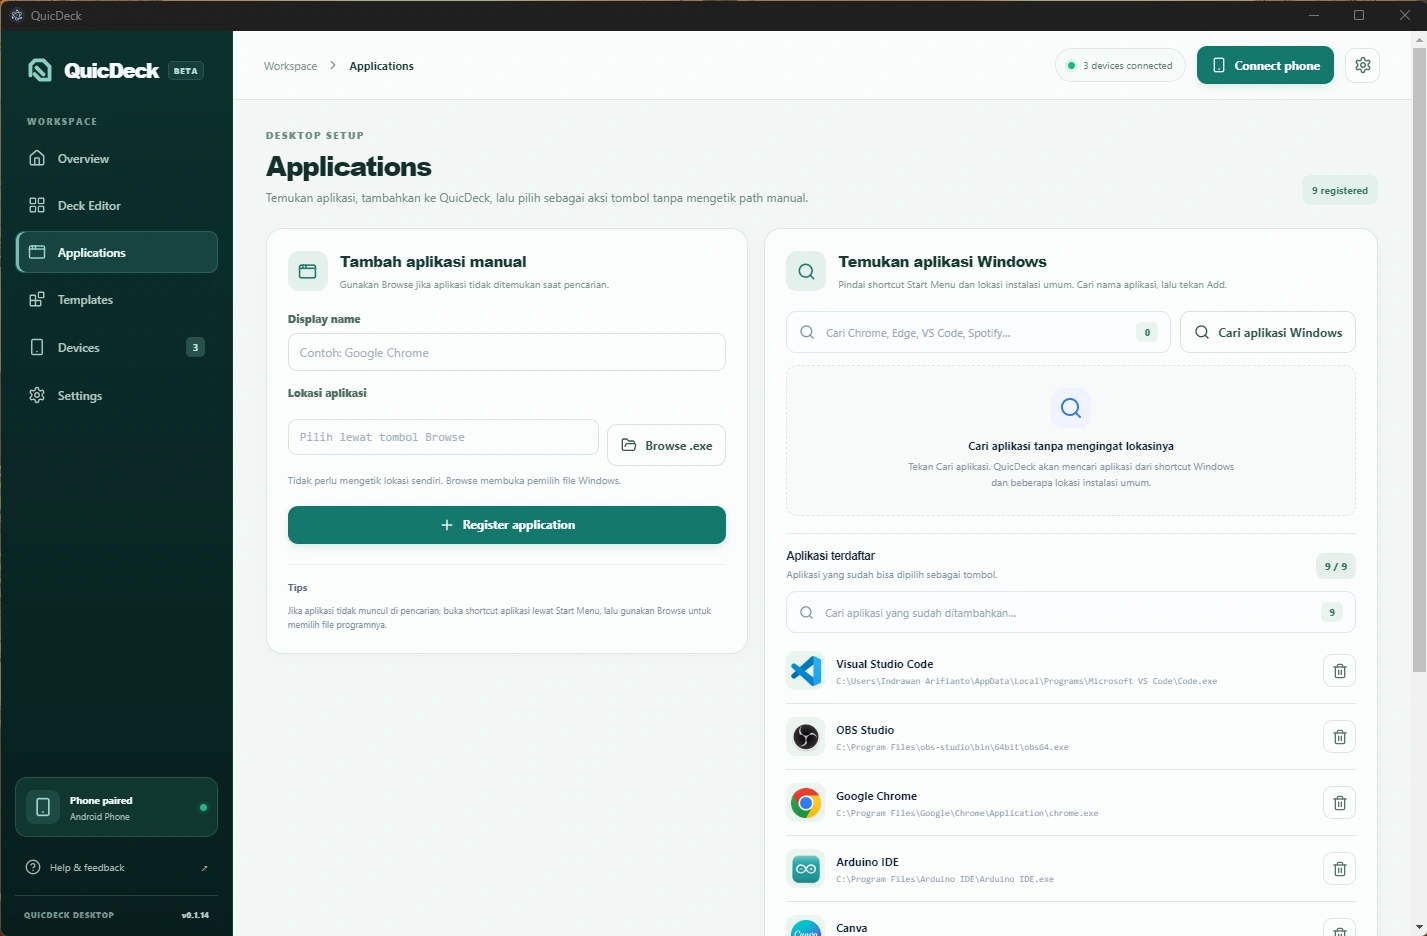Click the Tambah aplikasi manual window icon
The image size is (1427, 936).
308,271
